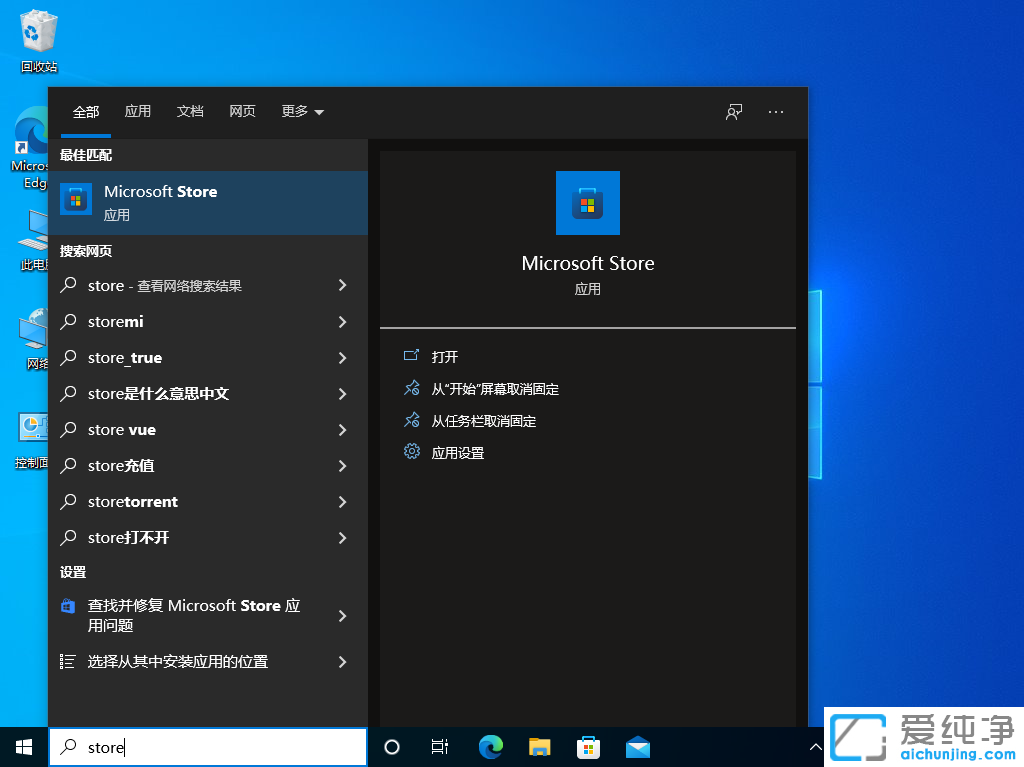Expand the 更多 search filter dropdown
This screenshot has height=767, width=1024.
302,112
